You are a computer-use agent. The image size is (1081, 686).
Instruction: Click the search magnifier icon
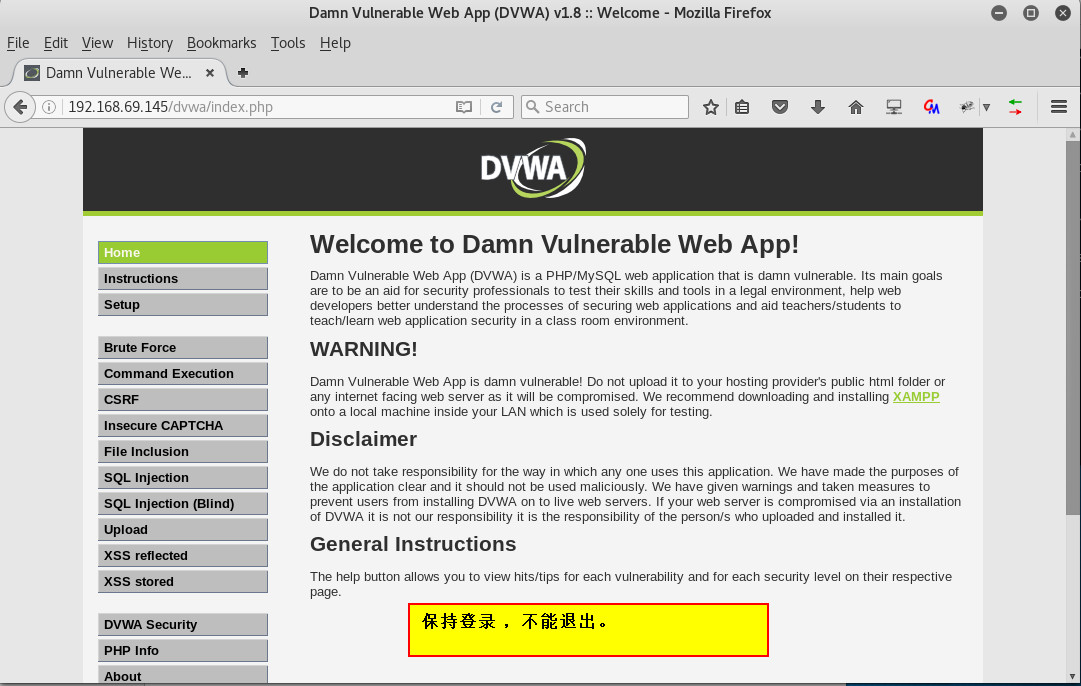[x=532, y=107]
